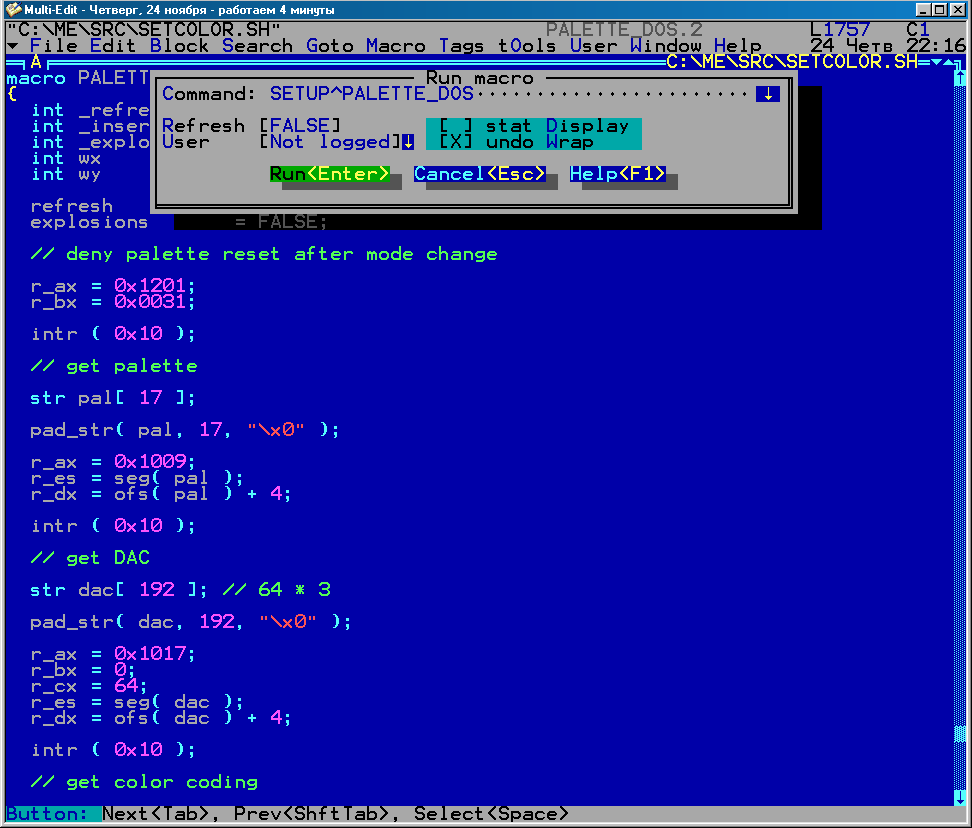This screenshot has height=828, width=972.
Task: Click the scroll up arrow in editor
Action: point(959,78)
